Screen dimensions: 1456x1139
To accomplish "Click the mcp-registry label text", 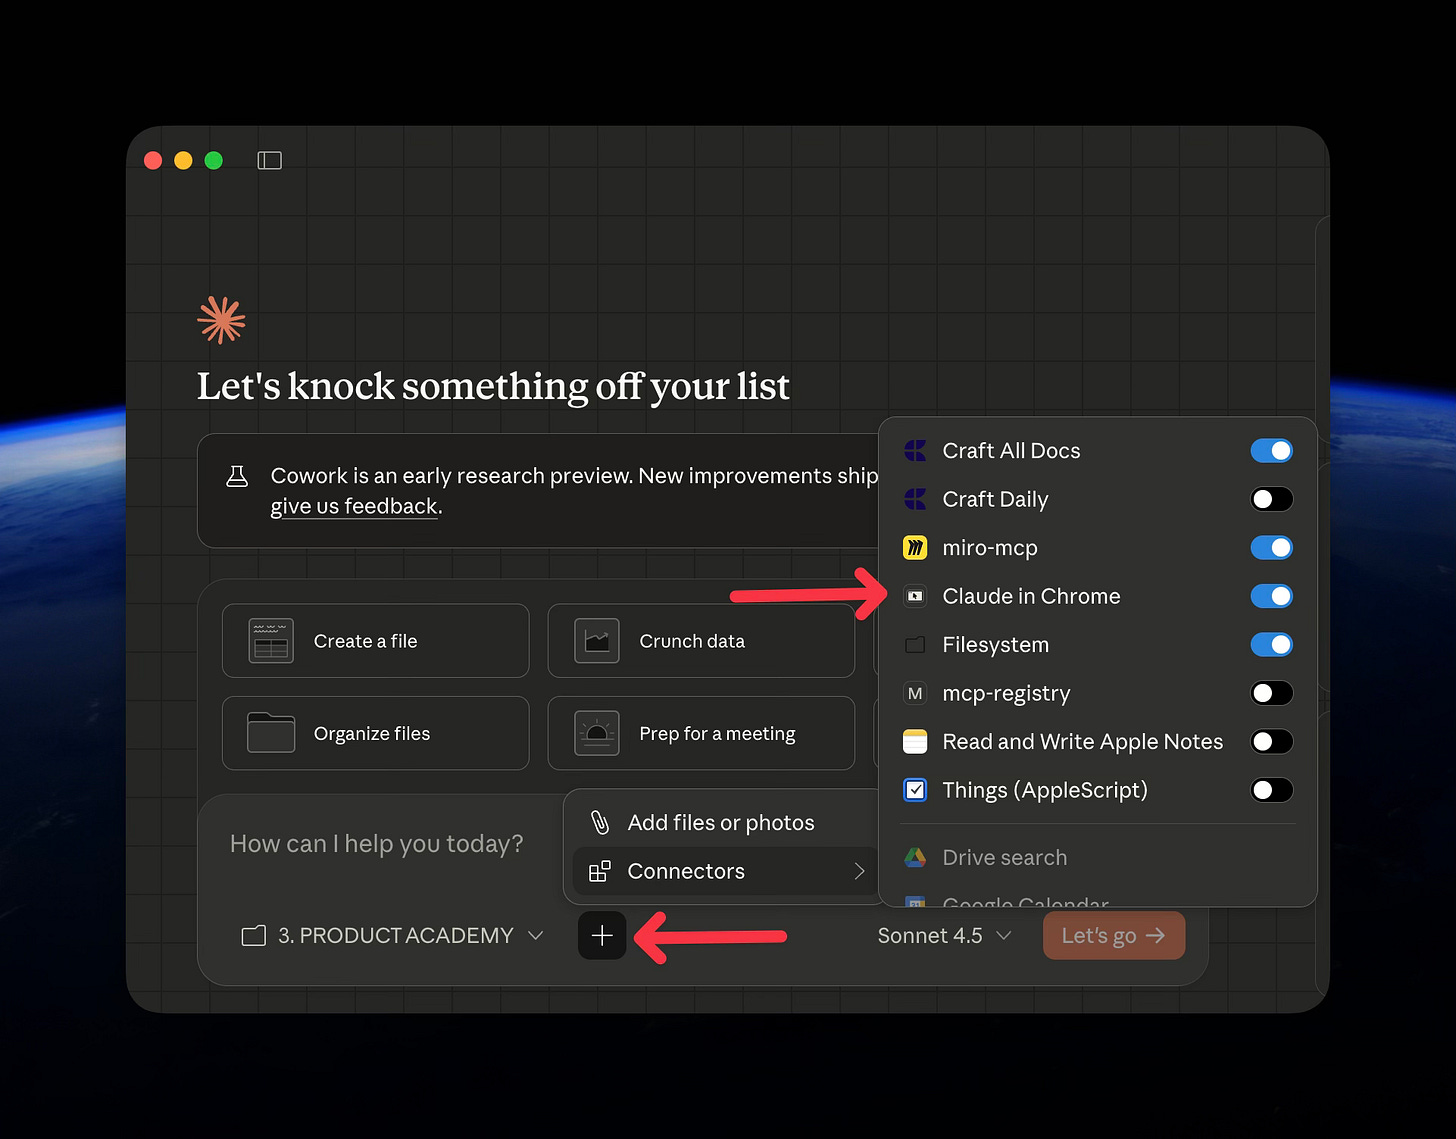I will click(1006, 693).
